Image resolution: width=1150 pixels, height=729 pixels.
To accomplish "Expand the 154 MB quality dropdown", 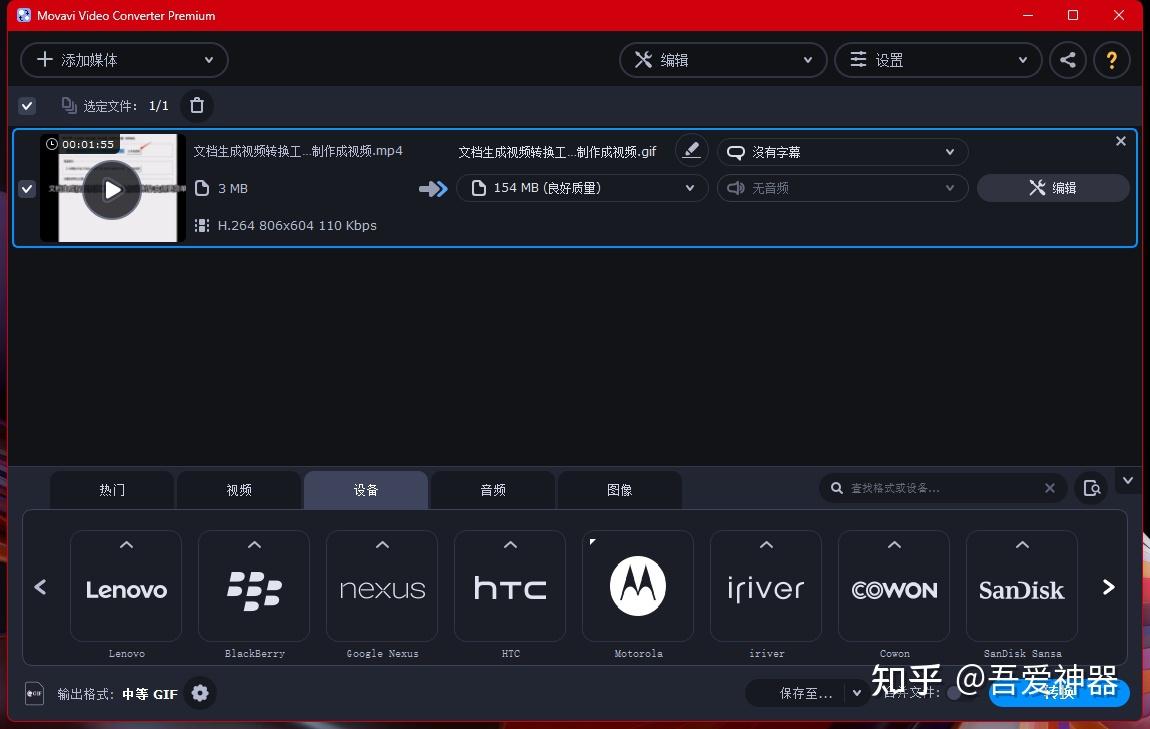I will (582, 188).
